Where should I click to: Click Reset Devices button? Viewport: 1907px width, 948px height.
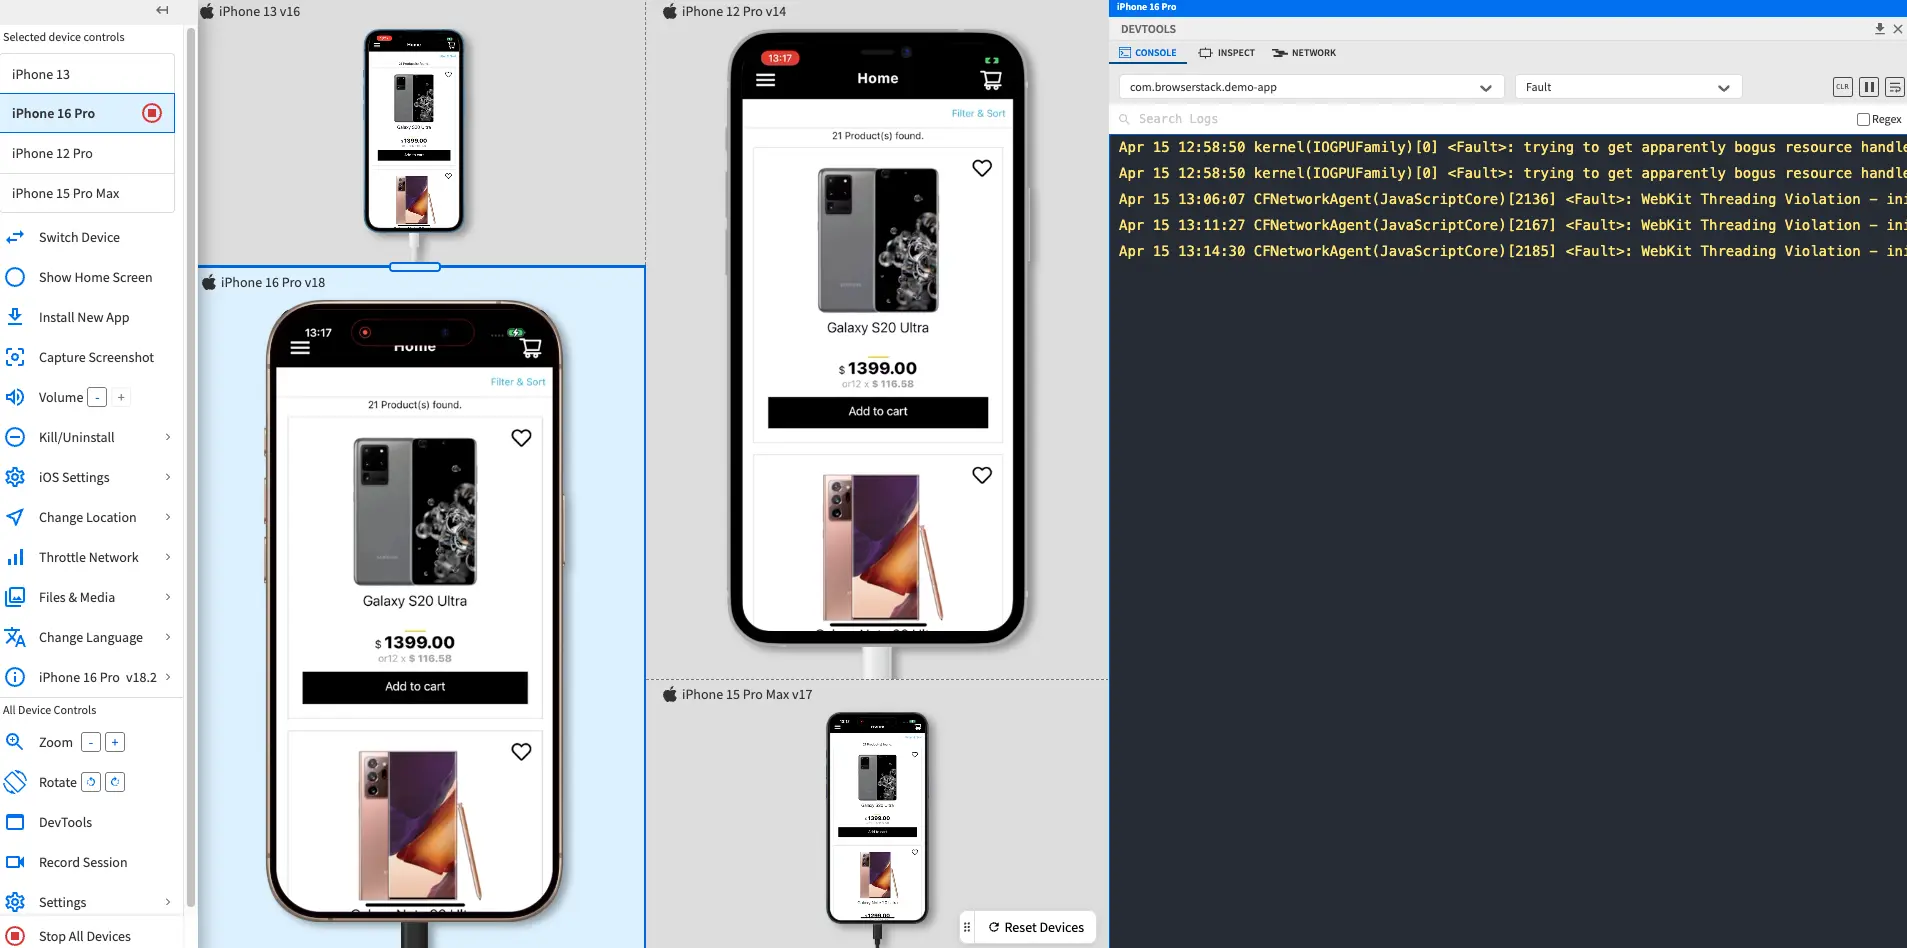[x=1036, y=927]
